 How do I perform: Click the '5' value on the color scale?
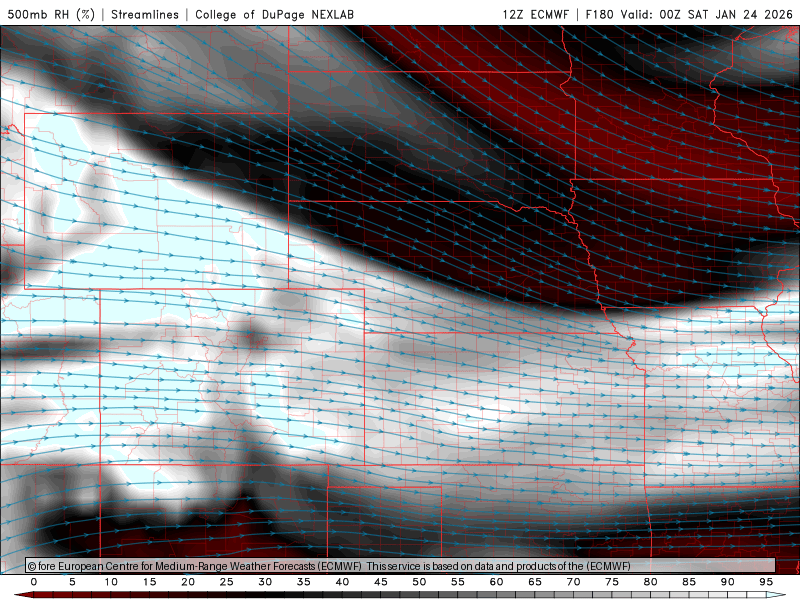click(x=72, y=582)
